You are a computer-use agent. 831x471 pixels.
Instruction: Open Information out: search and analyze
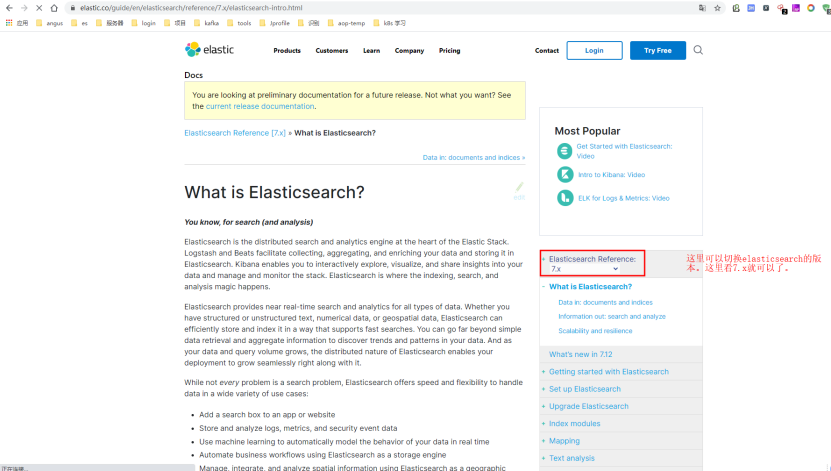pos(612,317)
